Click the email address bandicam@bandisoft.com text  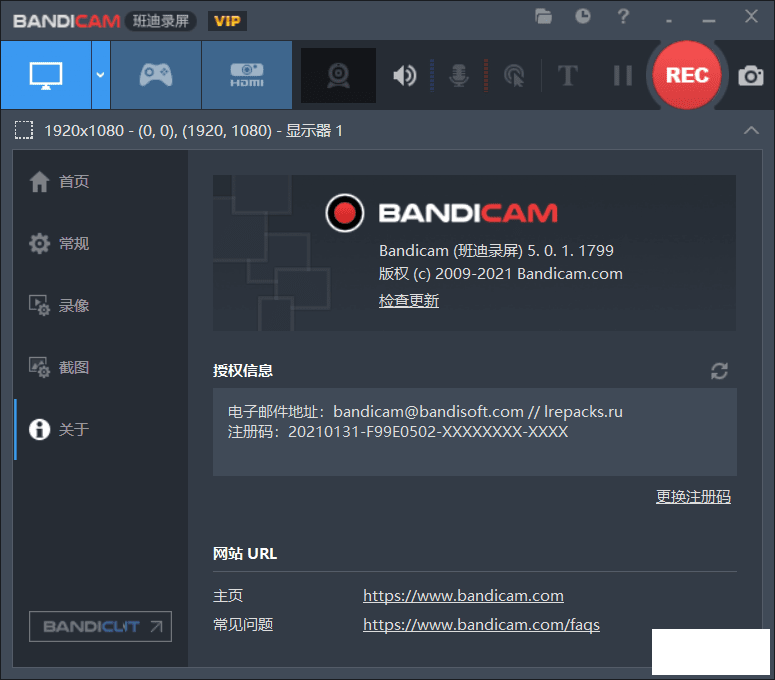tap(428, 412)
